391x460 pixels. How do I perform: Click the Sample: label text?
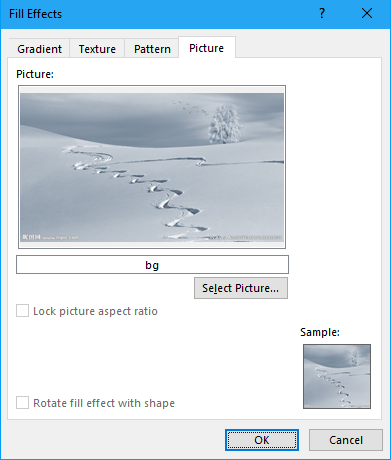pos(320,332)
